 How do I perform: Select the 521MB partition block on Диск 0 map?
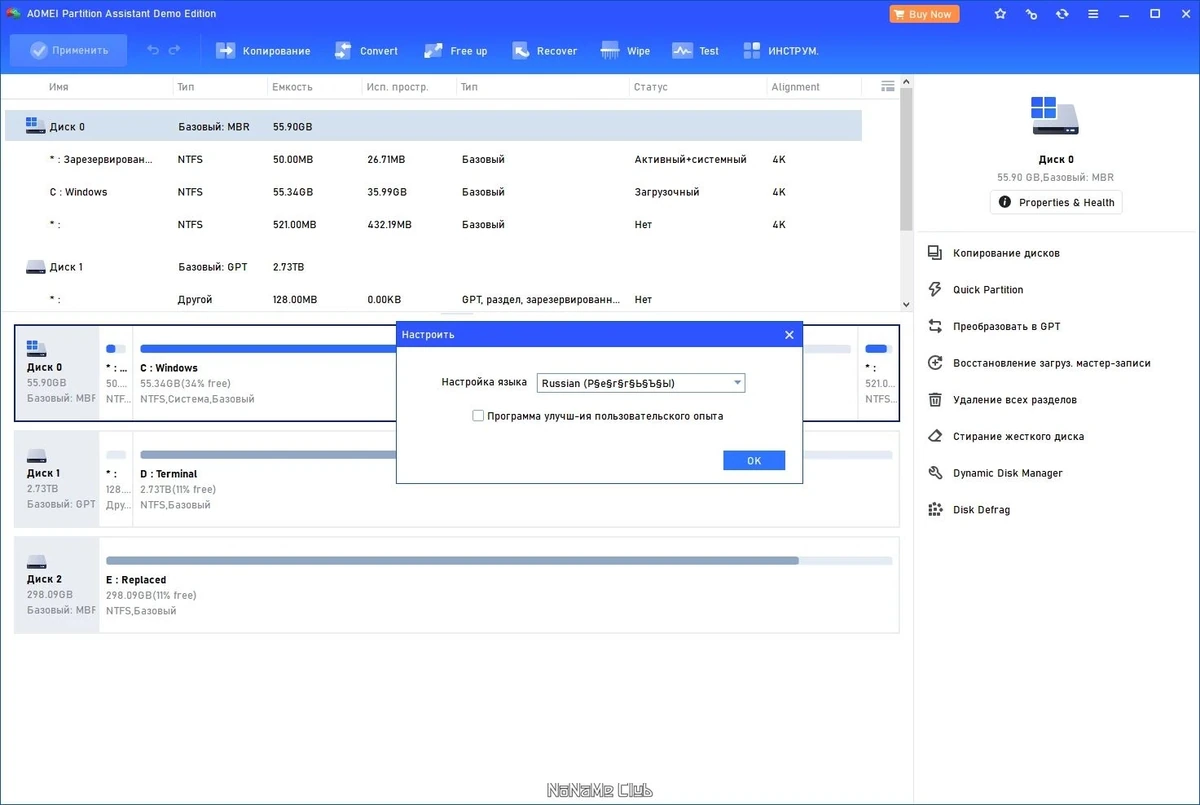click(x=878, y=373)
